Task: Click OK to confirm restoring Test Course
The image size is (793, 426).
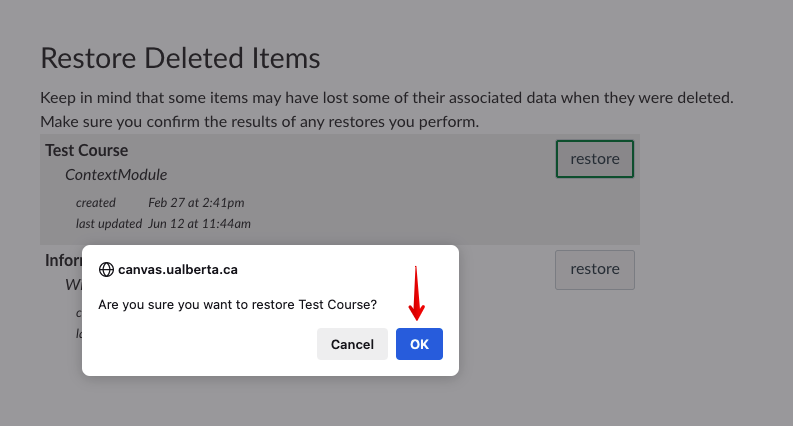Action: point(419,344)
